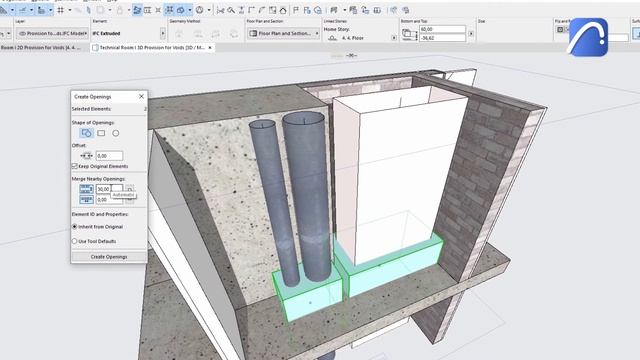Image resolution: width=640 pixels, height=360 pixels.
Task: Open the orbit icon dropdown arrow
Action: pyautogui.click(x=209, y=10)
